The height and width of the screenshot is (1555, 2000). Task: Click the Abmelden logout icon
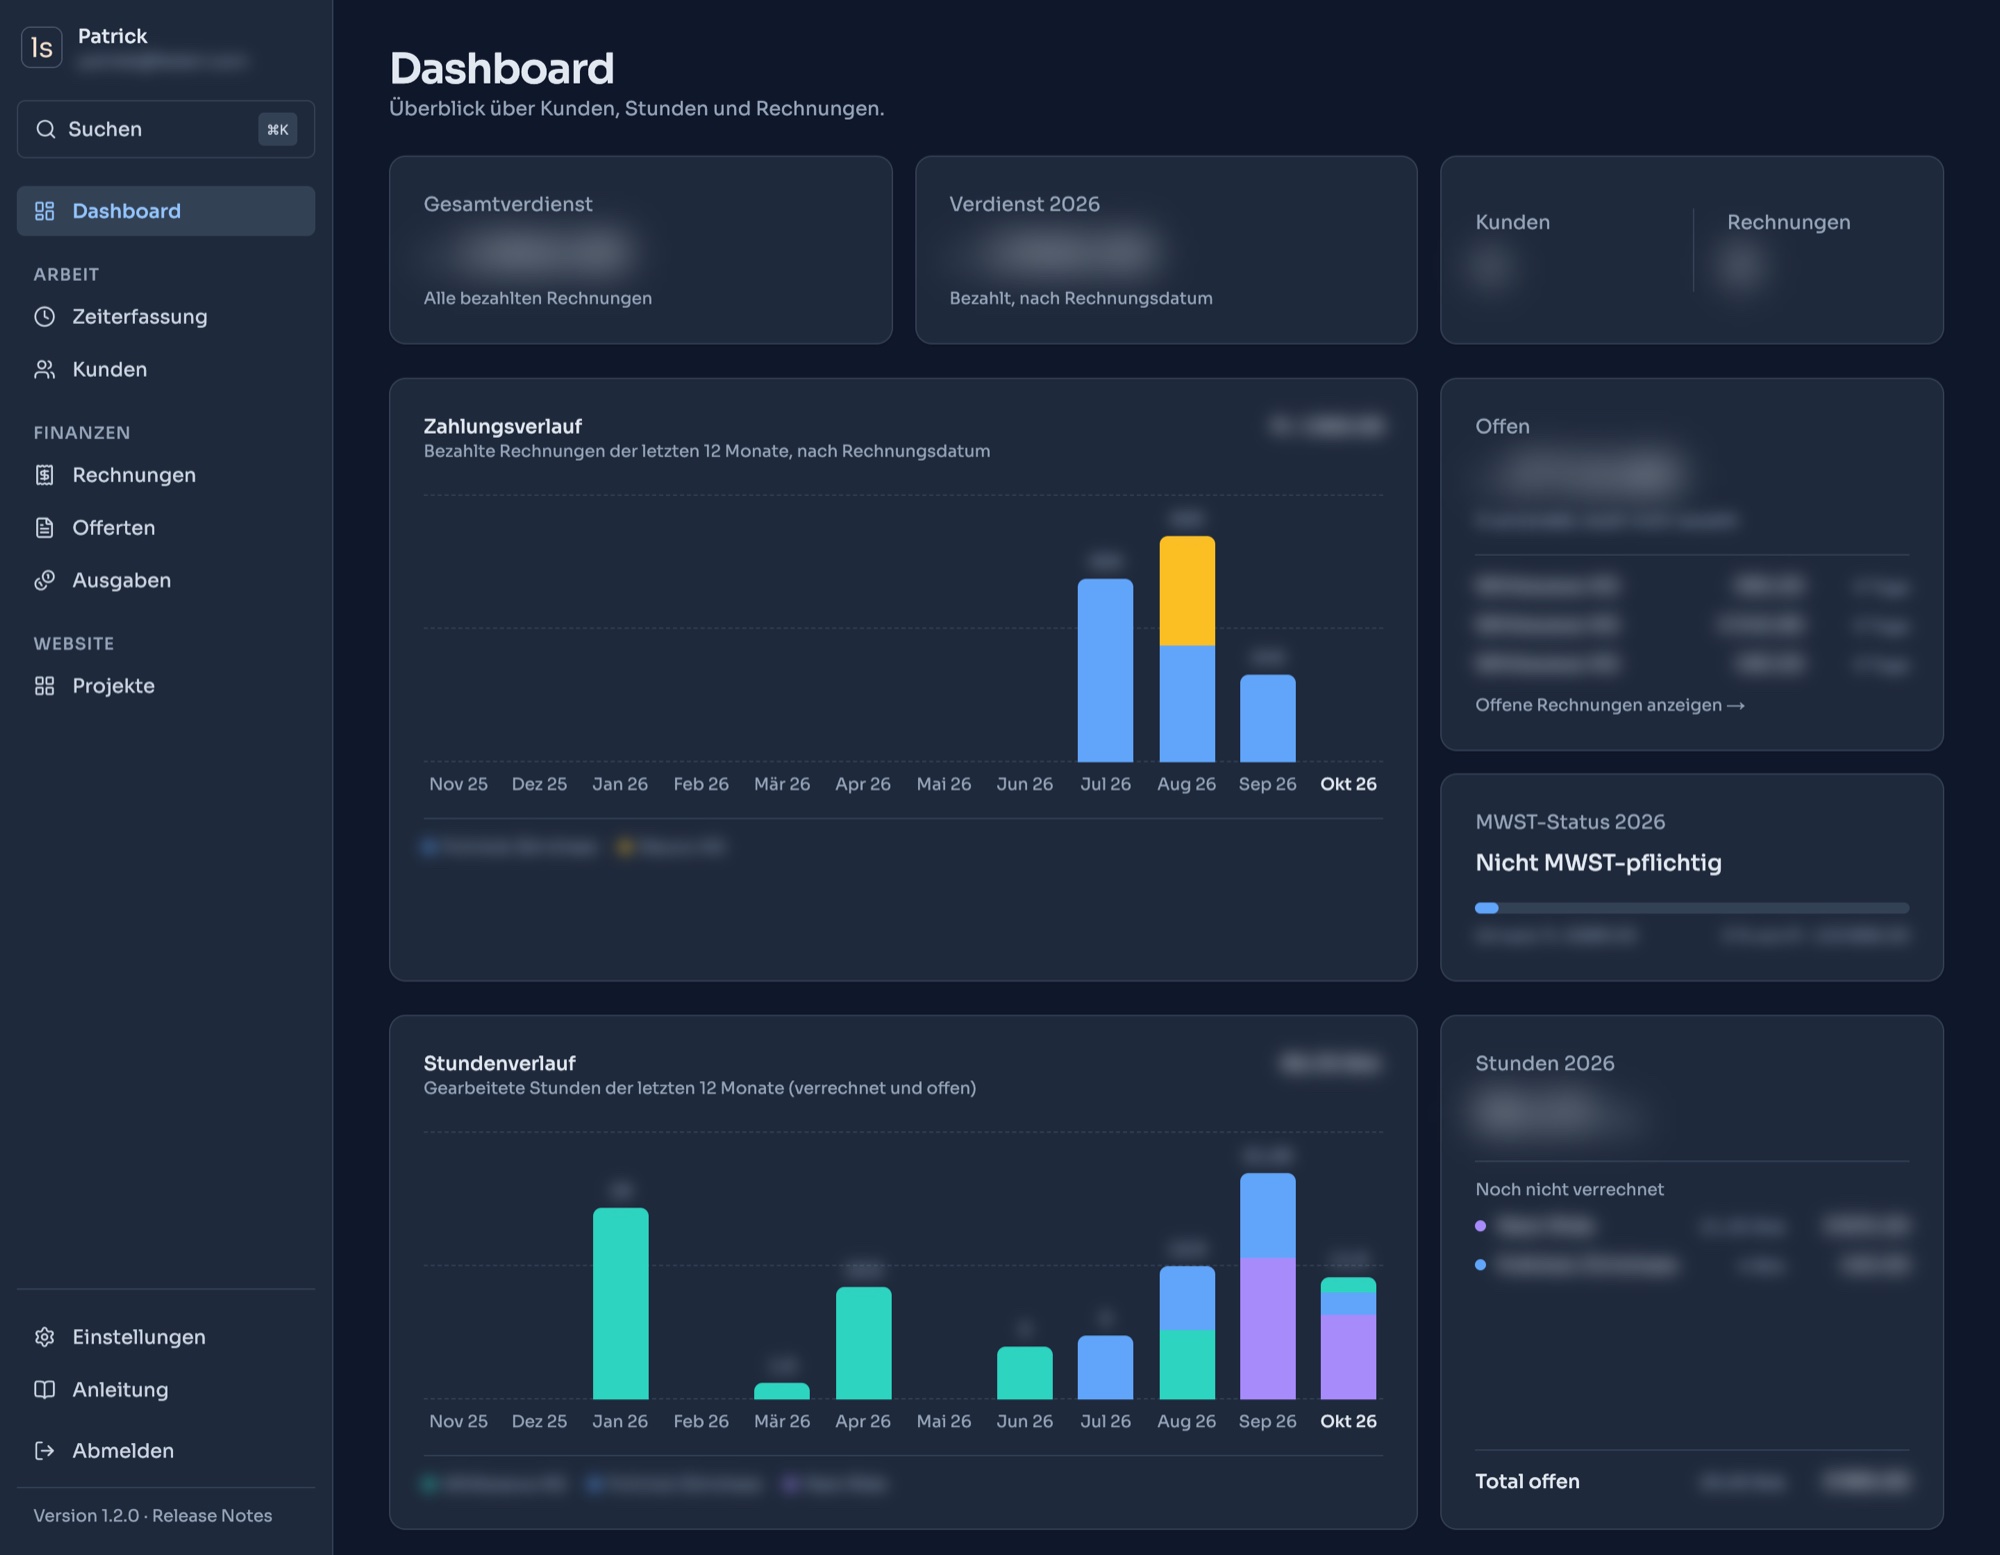[x=44, y=1451]
